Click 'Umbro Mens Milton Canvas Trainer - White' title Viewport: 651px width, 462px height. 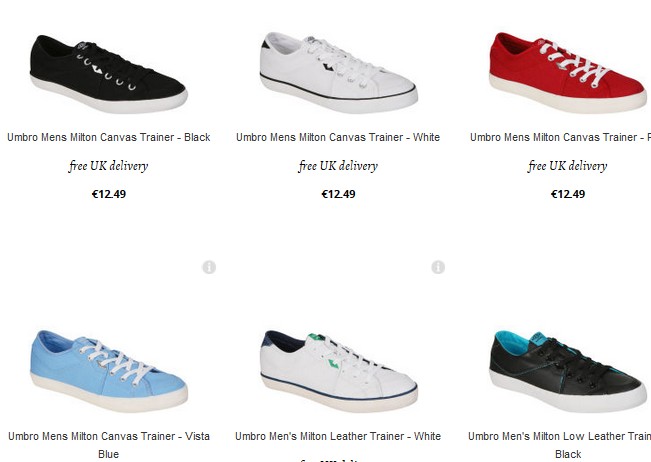[x=338, y=137]
